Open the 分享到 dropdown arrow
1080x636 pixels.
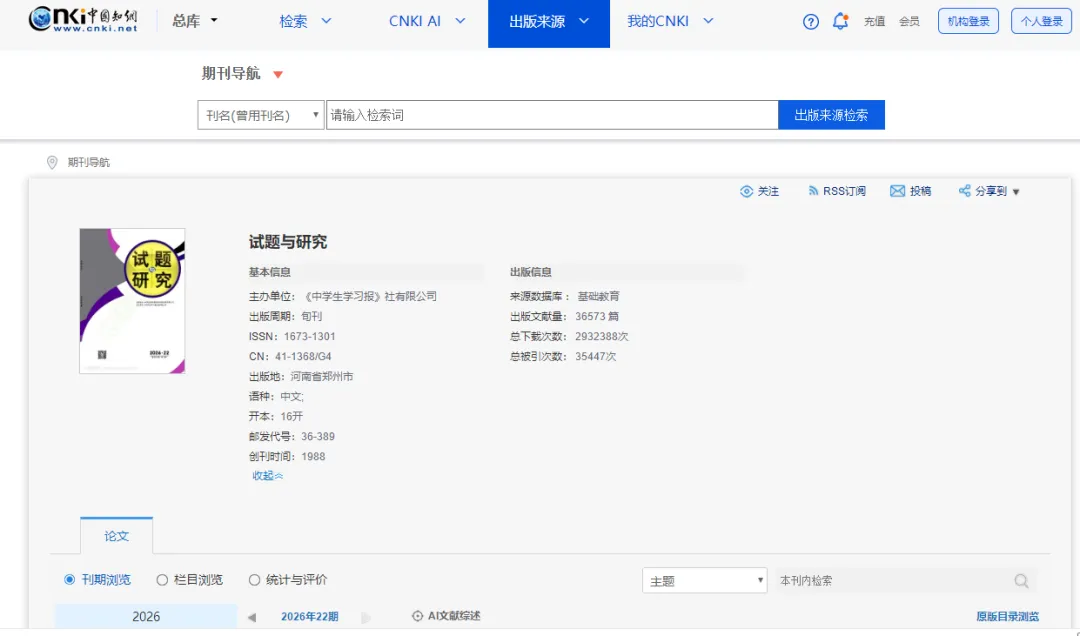click(1016, 192)
